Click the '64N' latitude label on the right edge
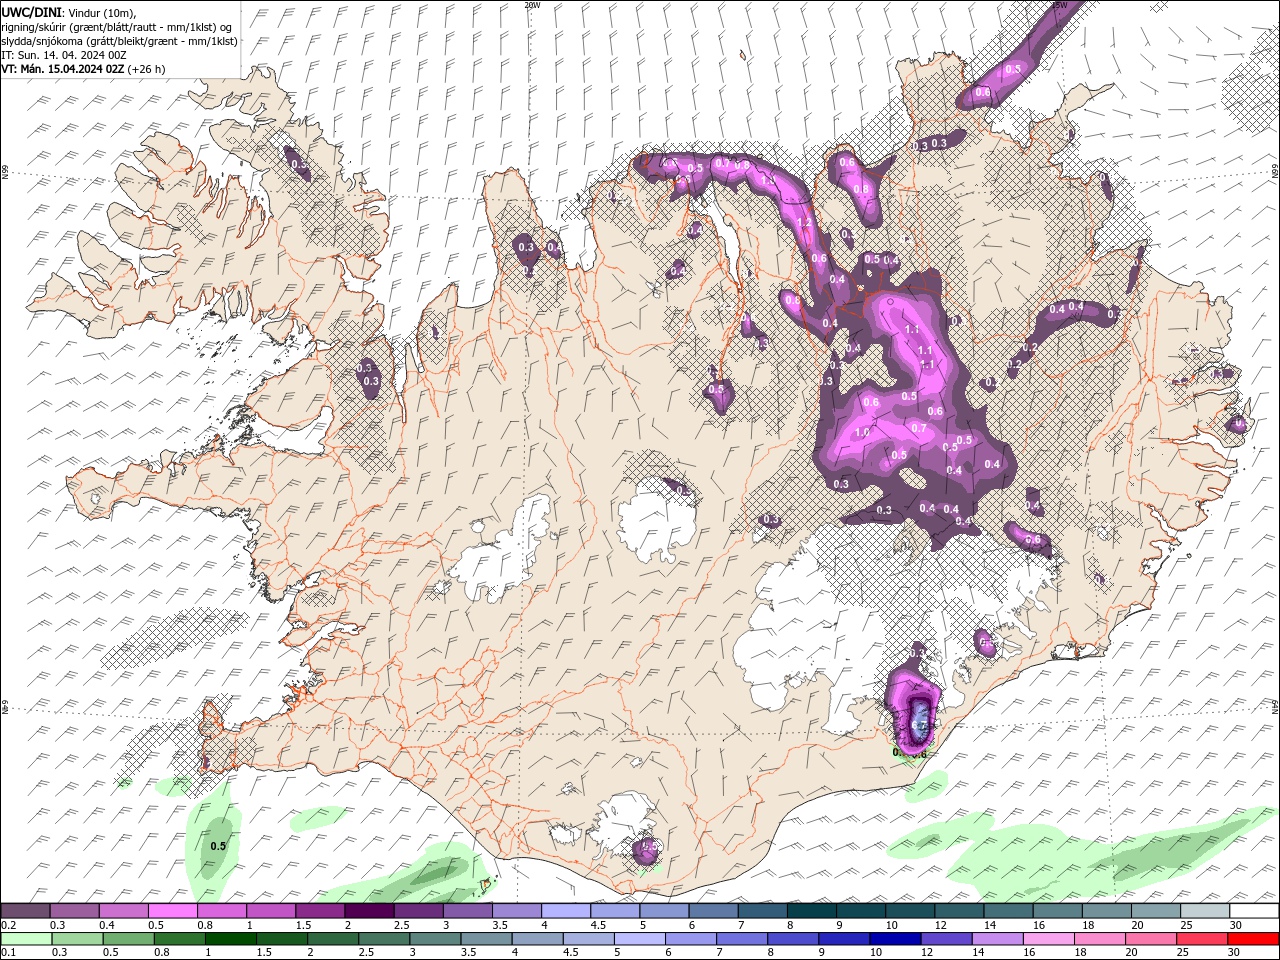This screenshot has width=1280, height=960. point(1275,706)
